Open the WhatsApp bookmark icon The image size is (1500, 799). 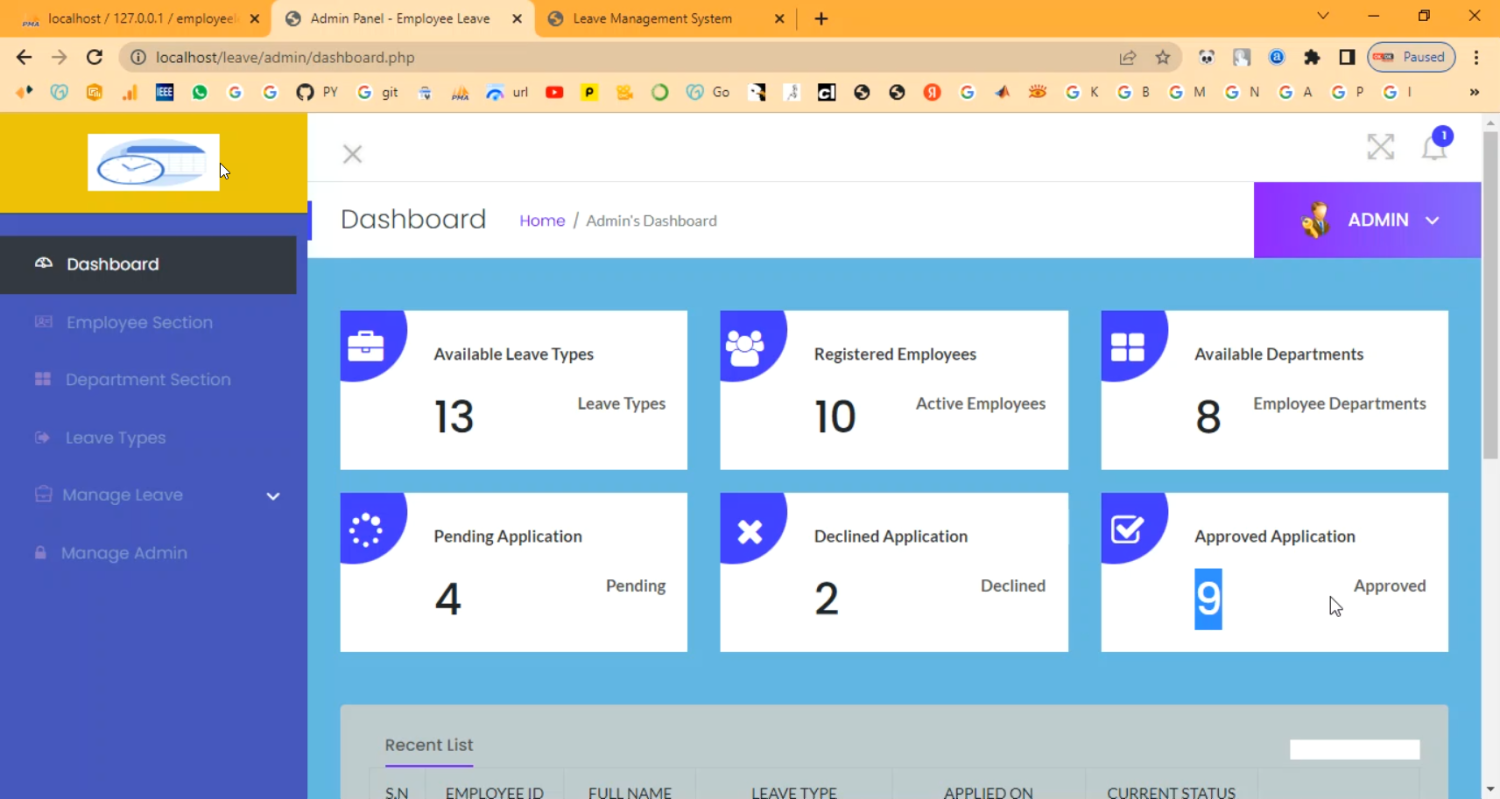click(200, 92)
